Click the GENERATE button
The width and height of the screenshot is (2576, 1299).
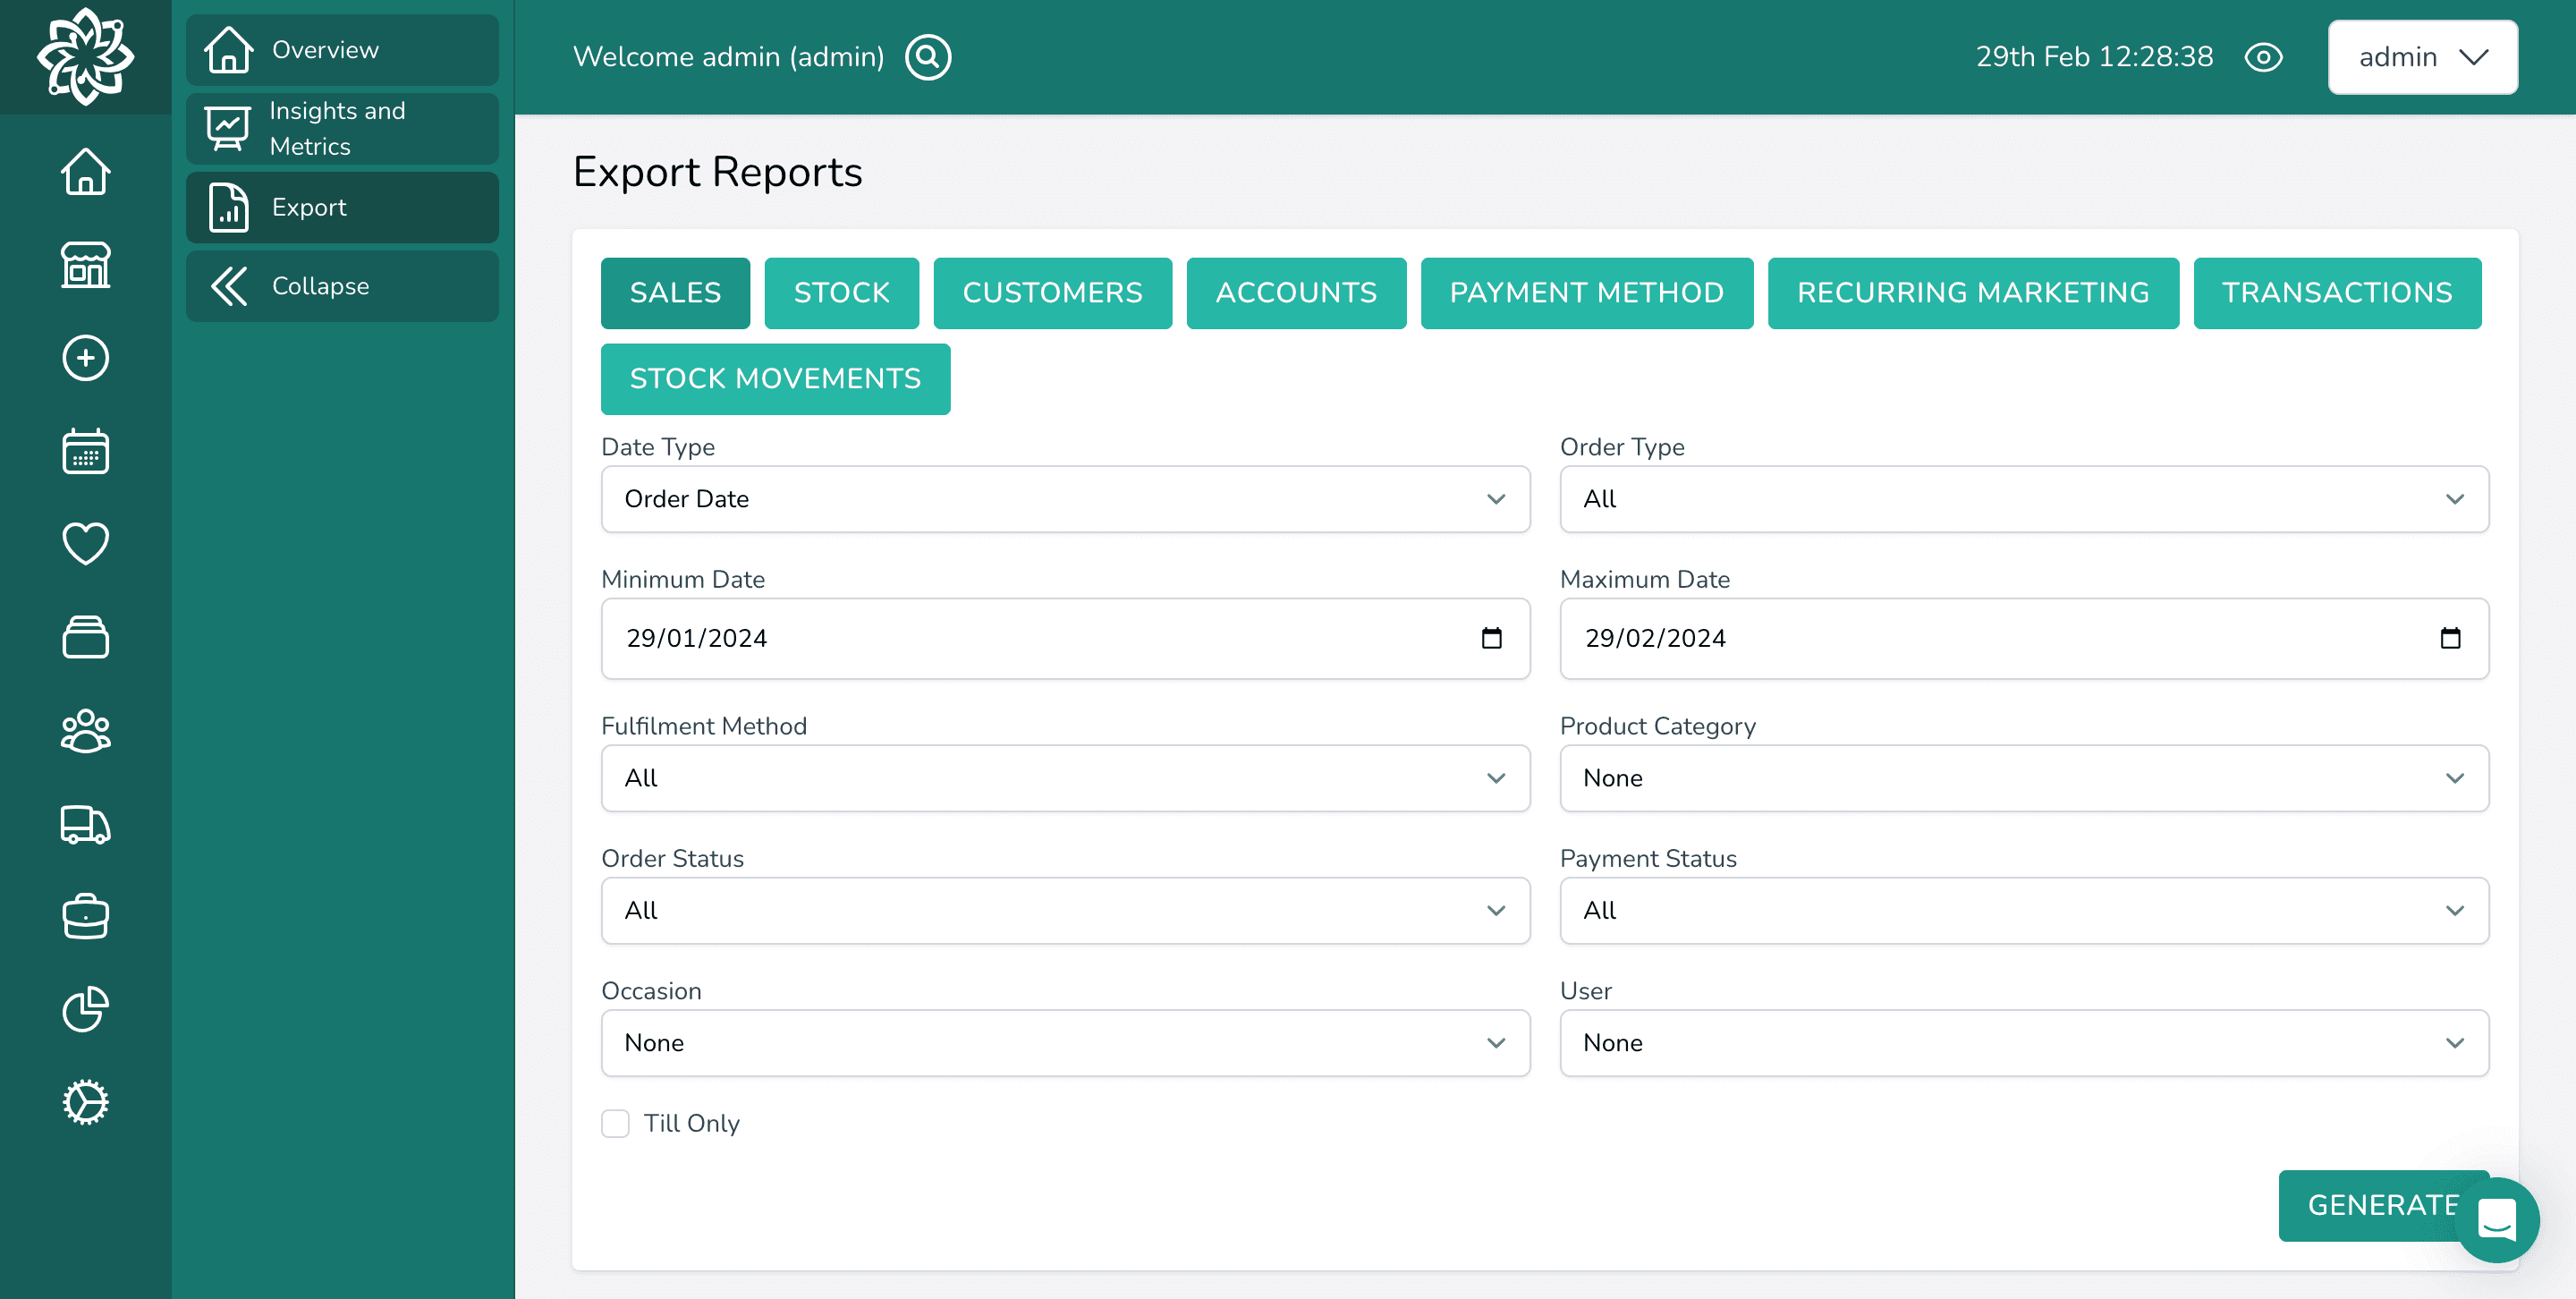click(x=2384, y=1204)
